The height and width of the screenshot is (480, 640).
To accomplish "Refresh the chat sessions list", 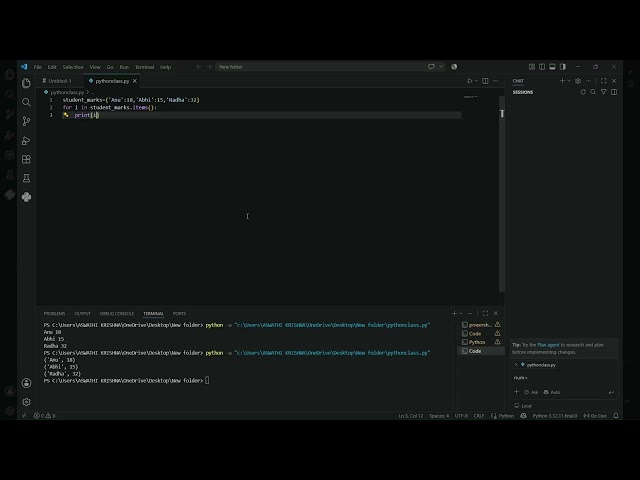I will click(583, 92).
